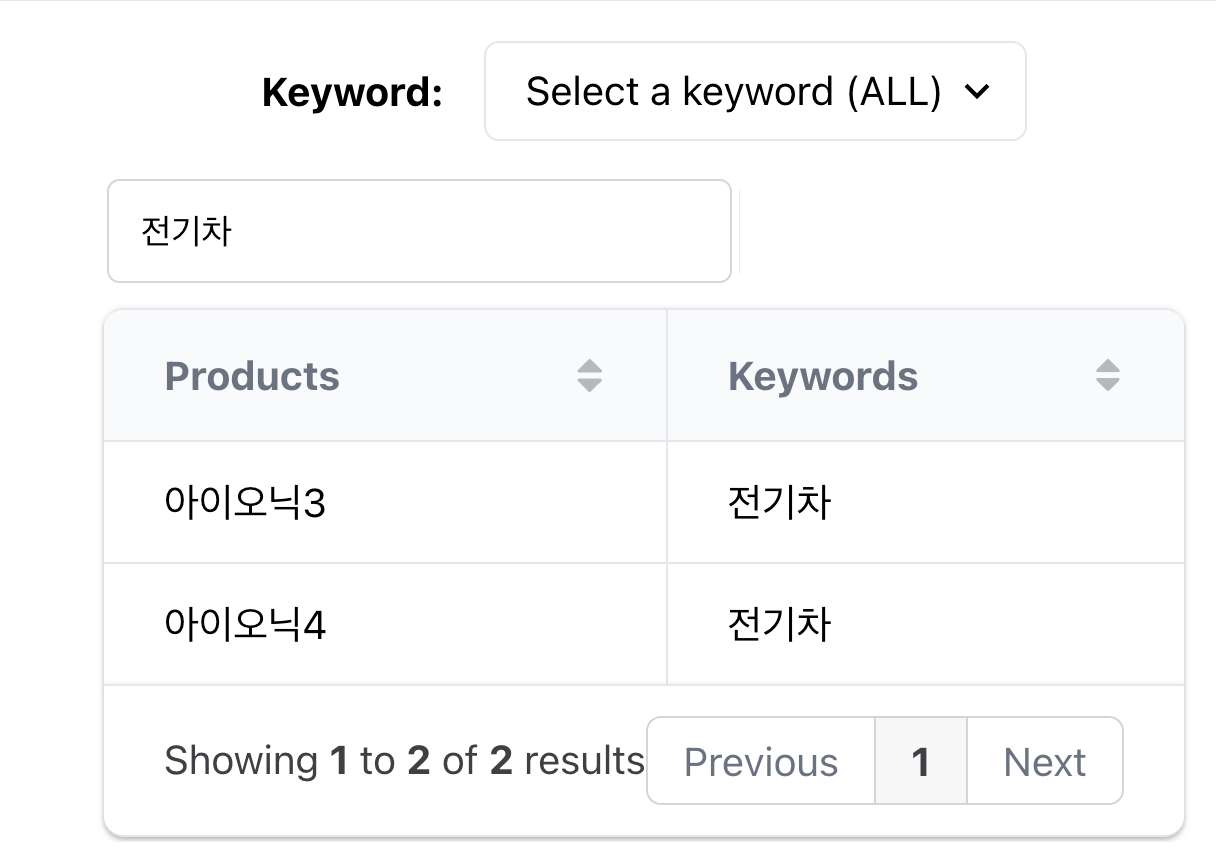Click the Showing 1 to 2 results text
Screen dimensions: 1216x866
point(404,761)
